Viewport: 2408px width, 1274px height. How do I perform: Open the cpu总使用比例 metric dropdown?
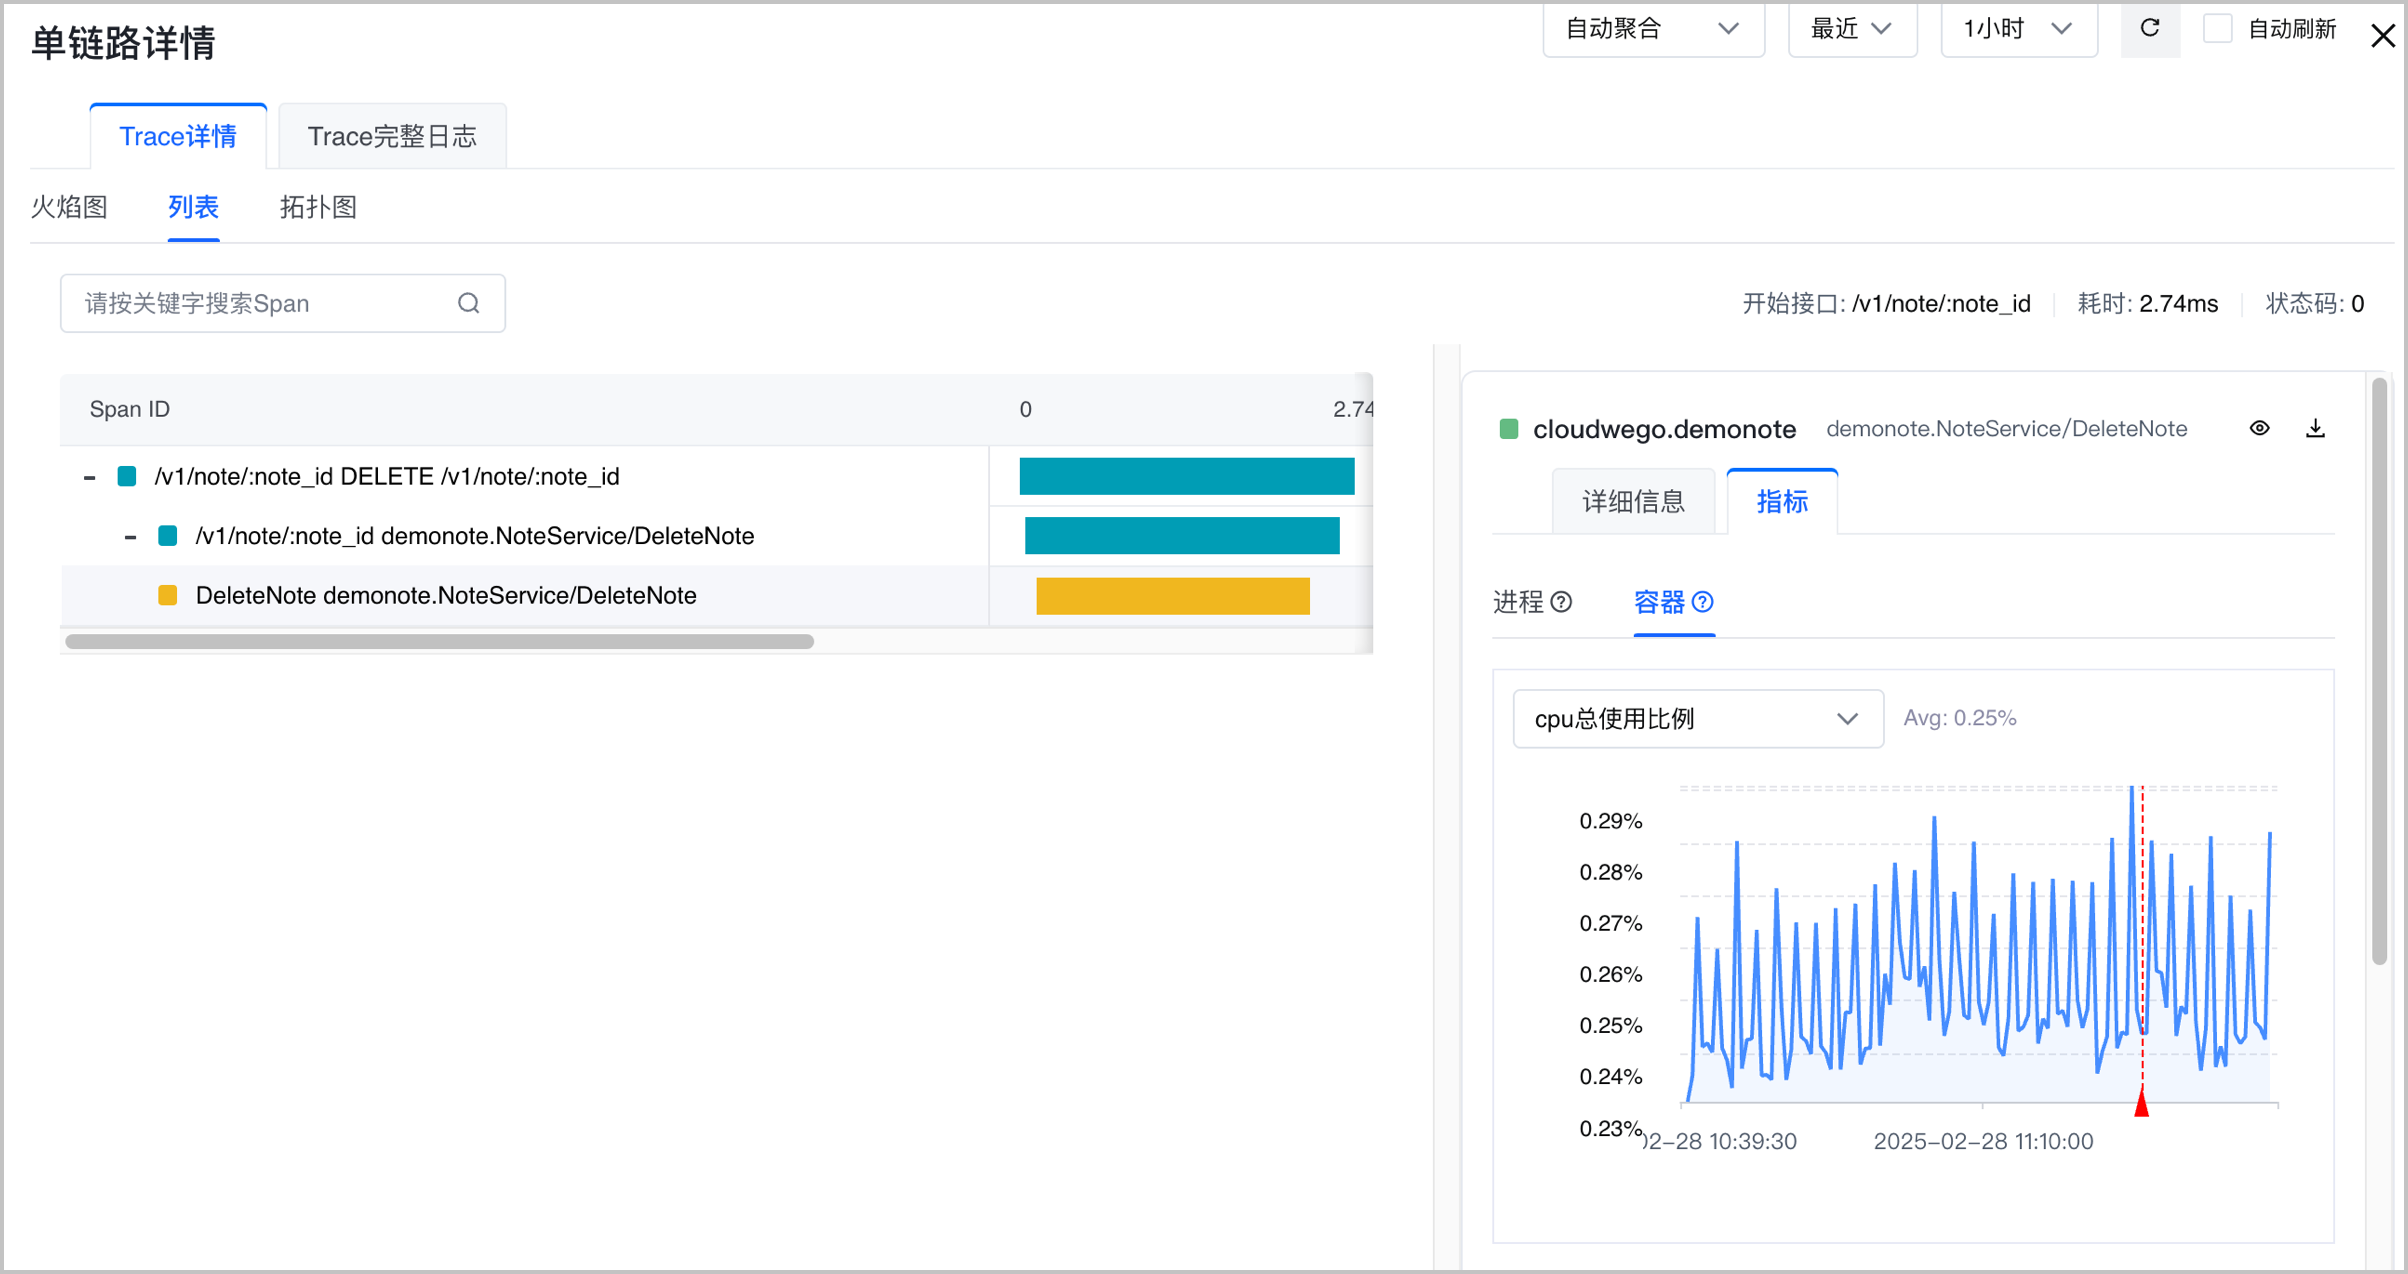[x=1698, y=718]
